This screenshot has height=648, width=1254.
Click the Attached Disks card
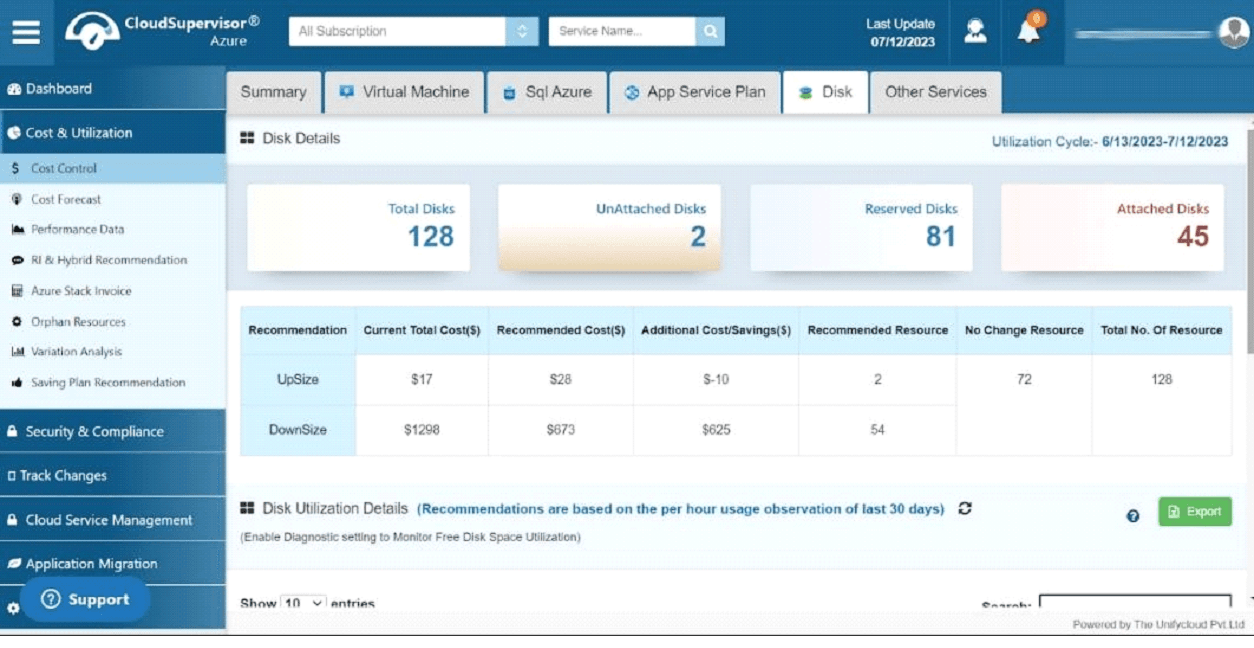pos(1112,227)
